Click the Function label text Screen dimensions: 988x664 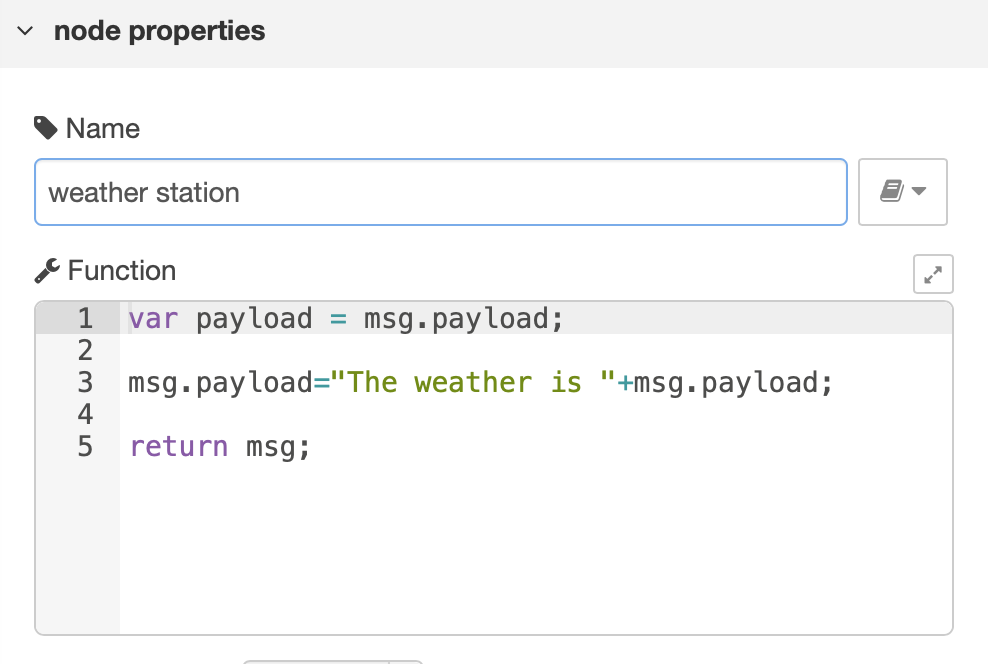coord(121,271)
